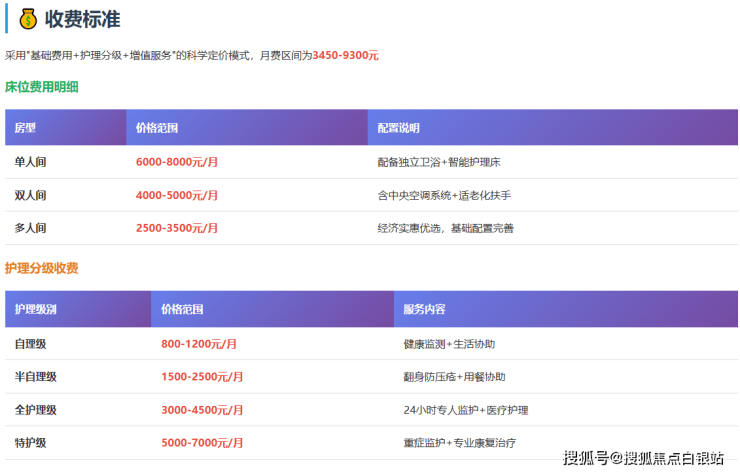Screen dimensions: 740x474
Task: Click the 配置说明 column header
Action: [x=398, y=128]
